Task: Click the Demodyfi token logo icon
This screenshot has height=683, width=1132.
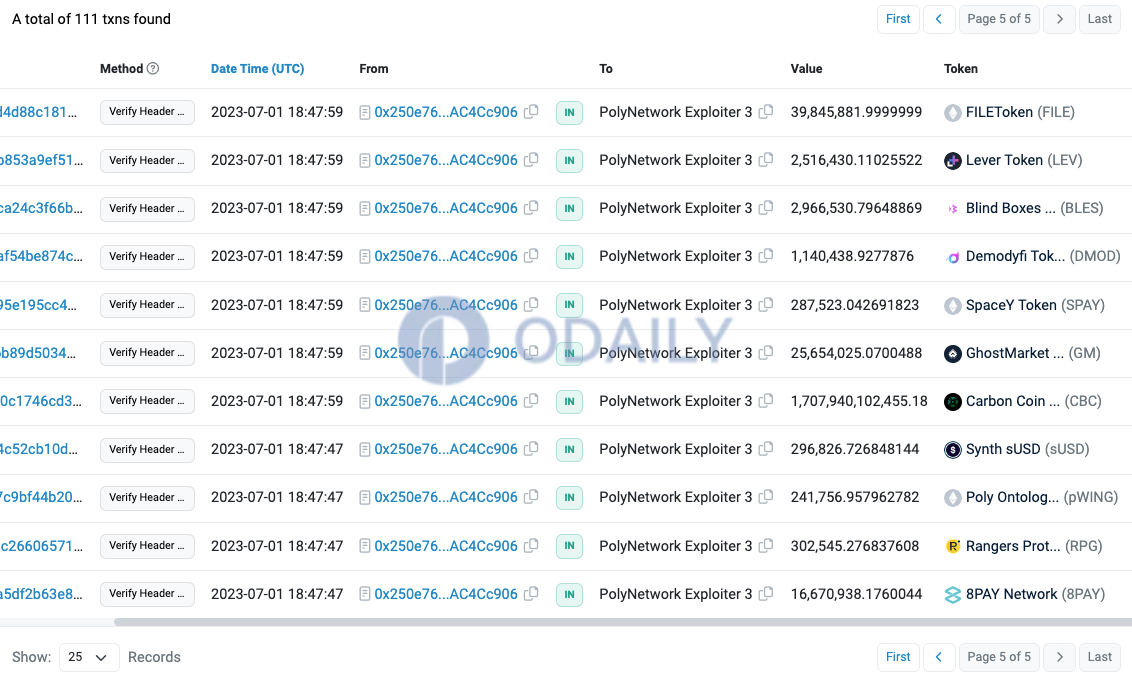Action: [x=953, y=257]
